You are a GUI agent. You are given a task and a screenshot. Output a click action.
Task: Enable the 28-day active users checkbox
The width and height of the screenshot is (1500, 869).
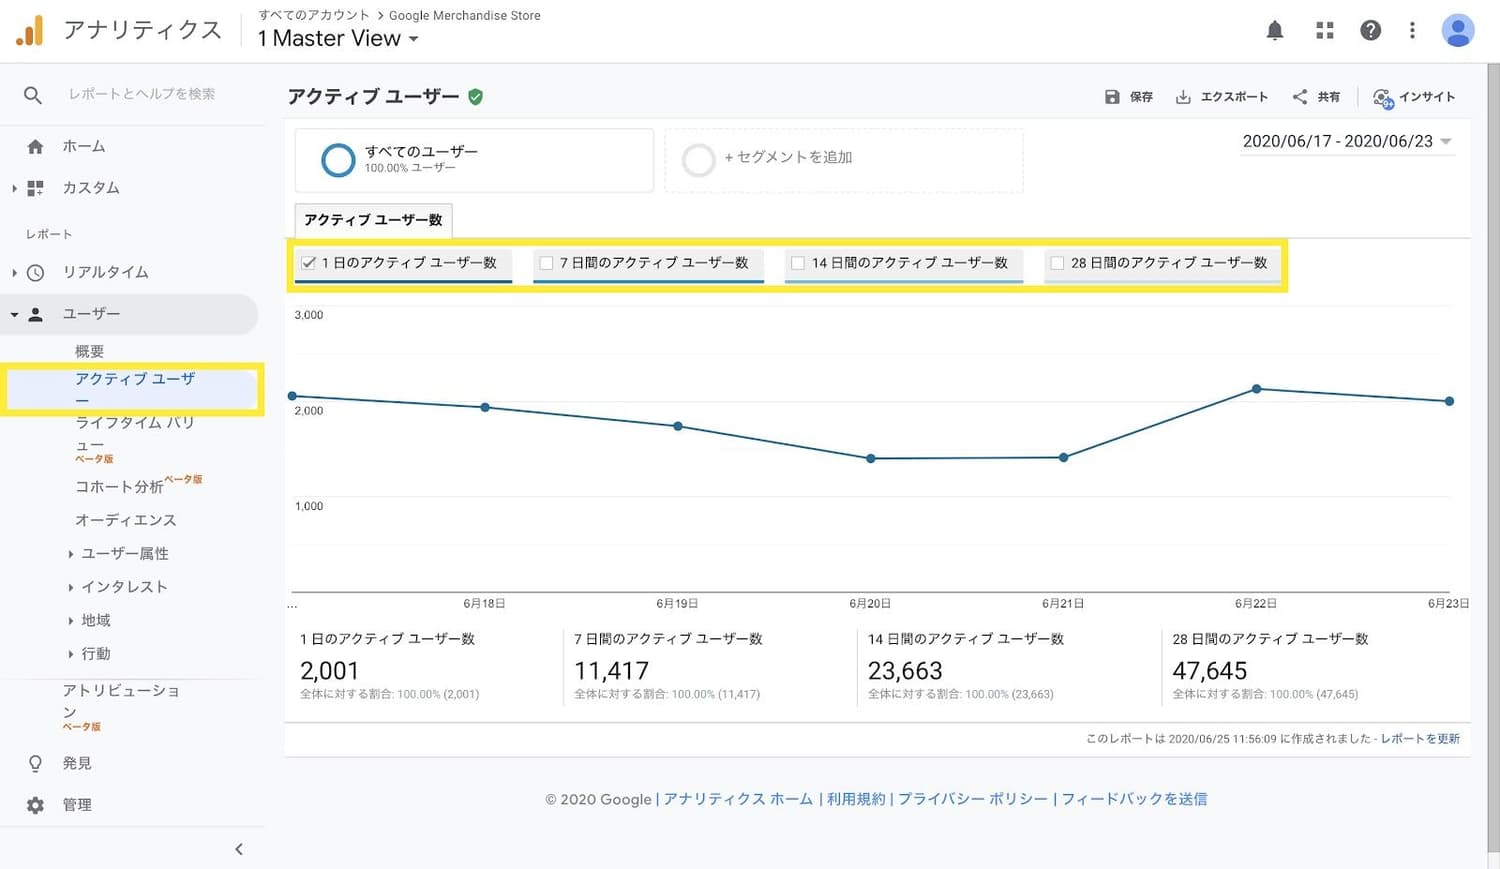tap(1057, 263)
